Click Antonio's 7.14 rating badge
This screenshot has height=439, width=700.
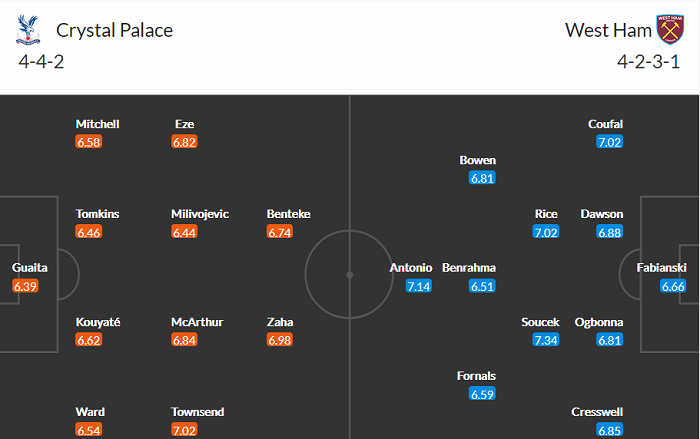[419, 286]
